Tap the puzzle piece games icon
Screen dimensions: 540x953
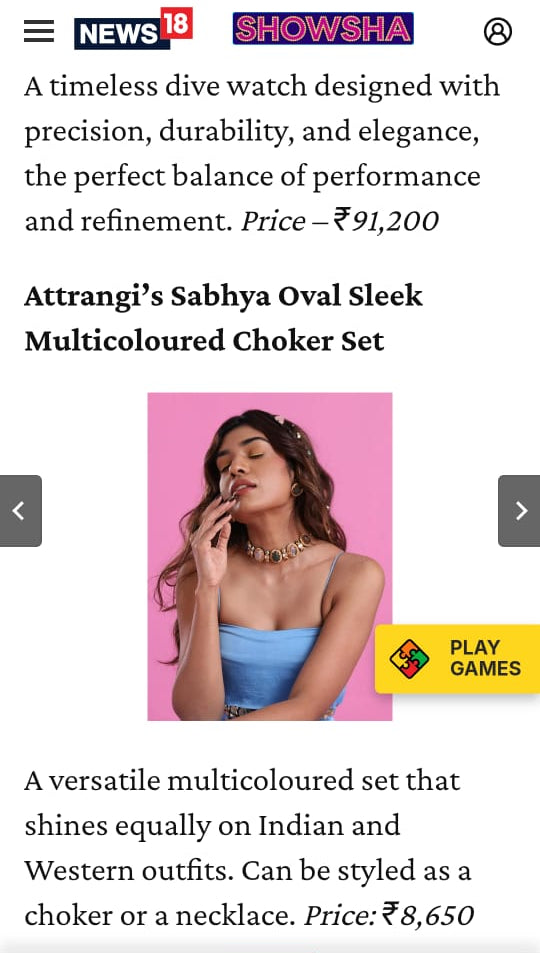pyautogui.click(x=409, y=659)
